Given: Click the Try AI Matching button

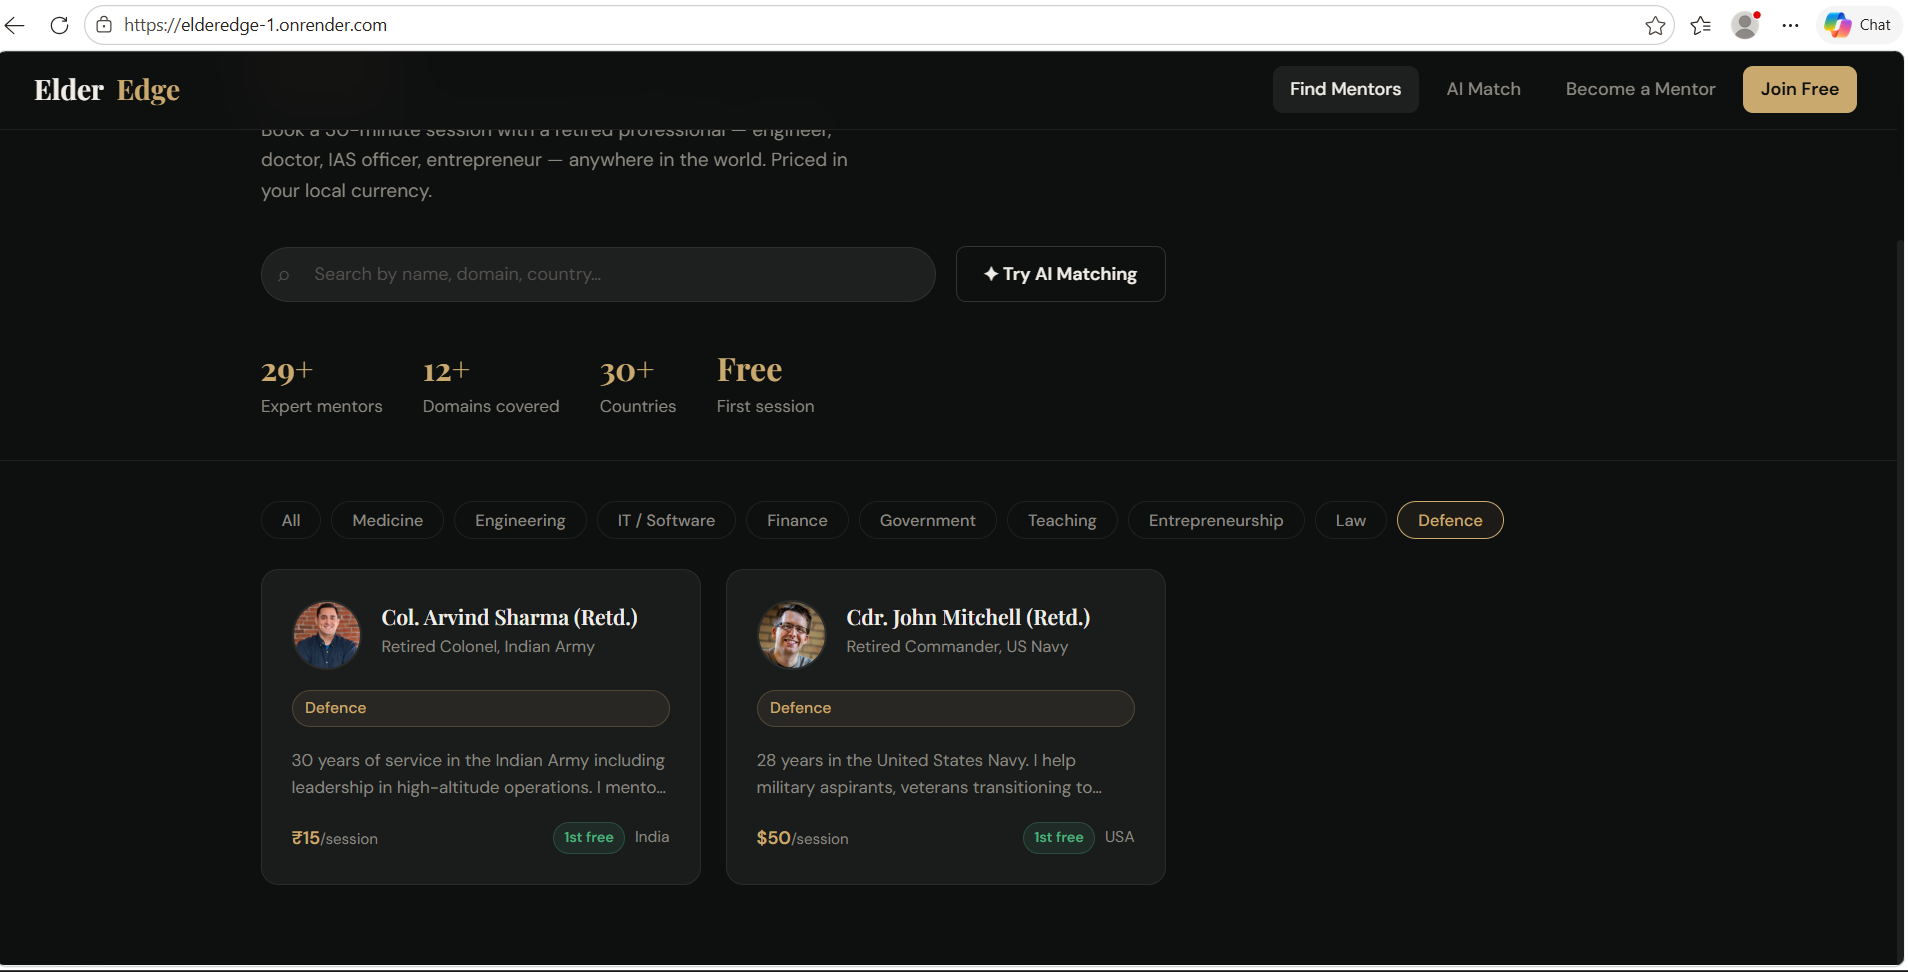Looking at the screenshot, I should tap(1060, 274).
